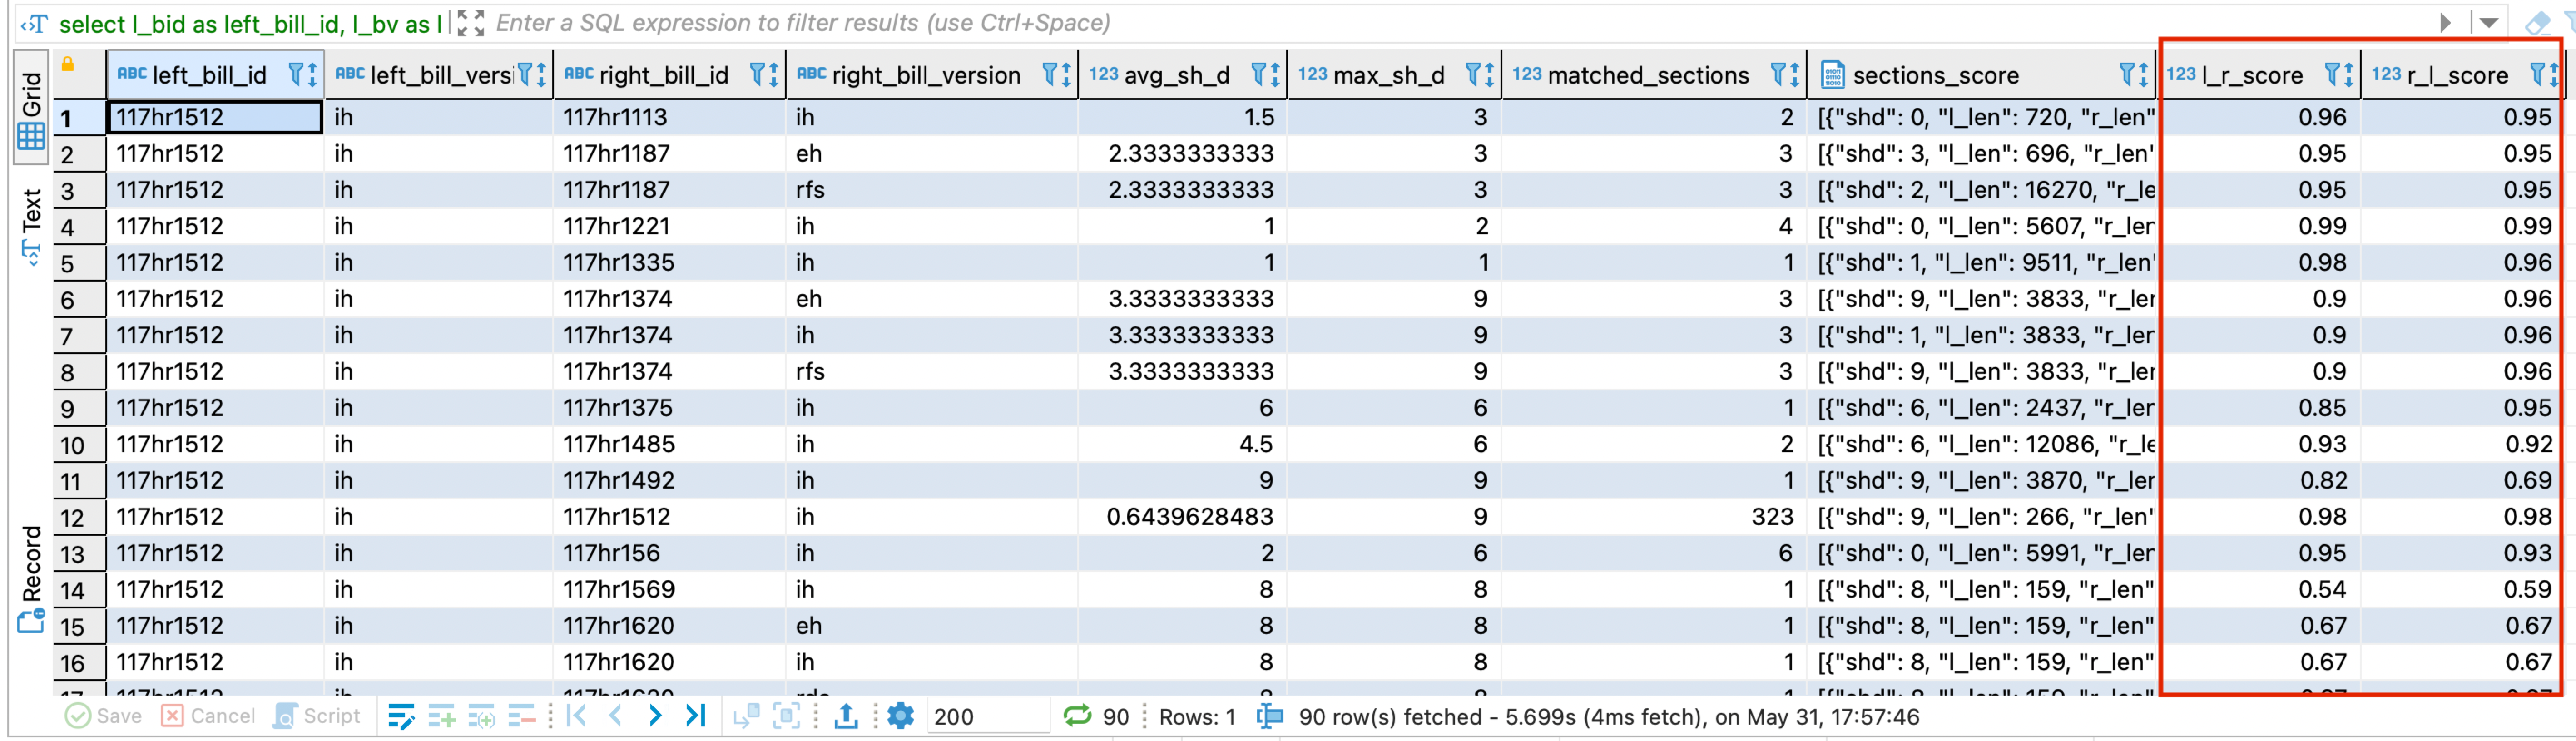Open the result set settings gear

pos(901,716)
